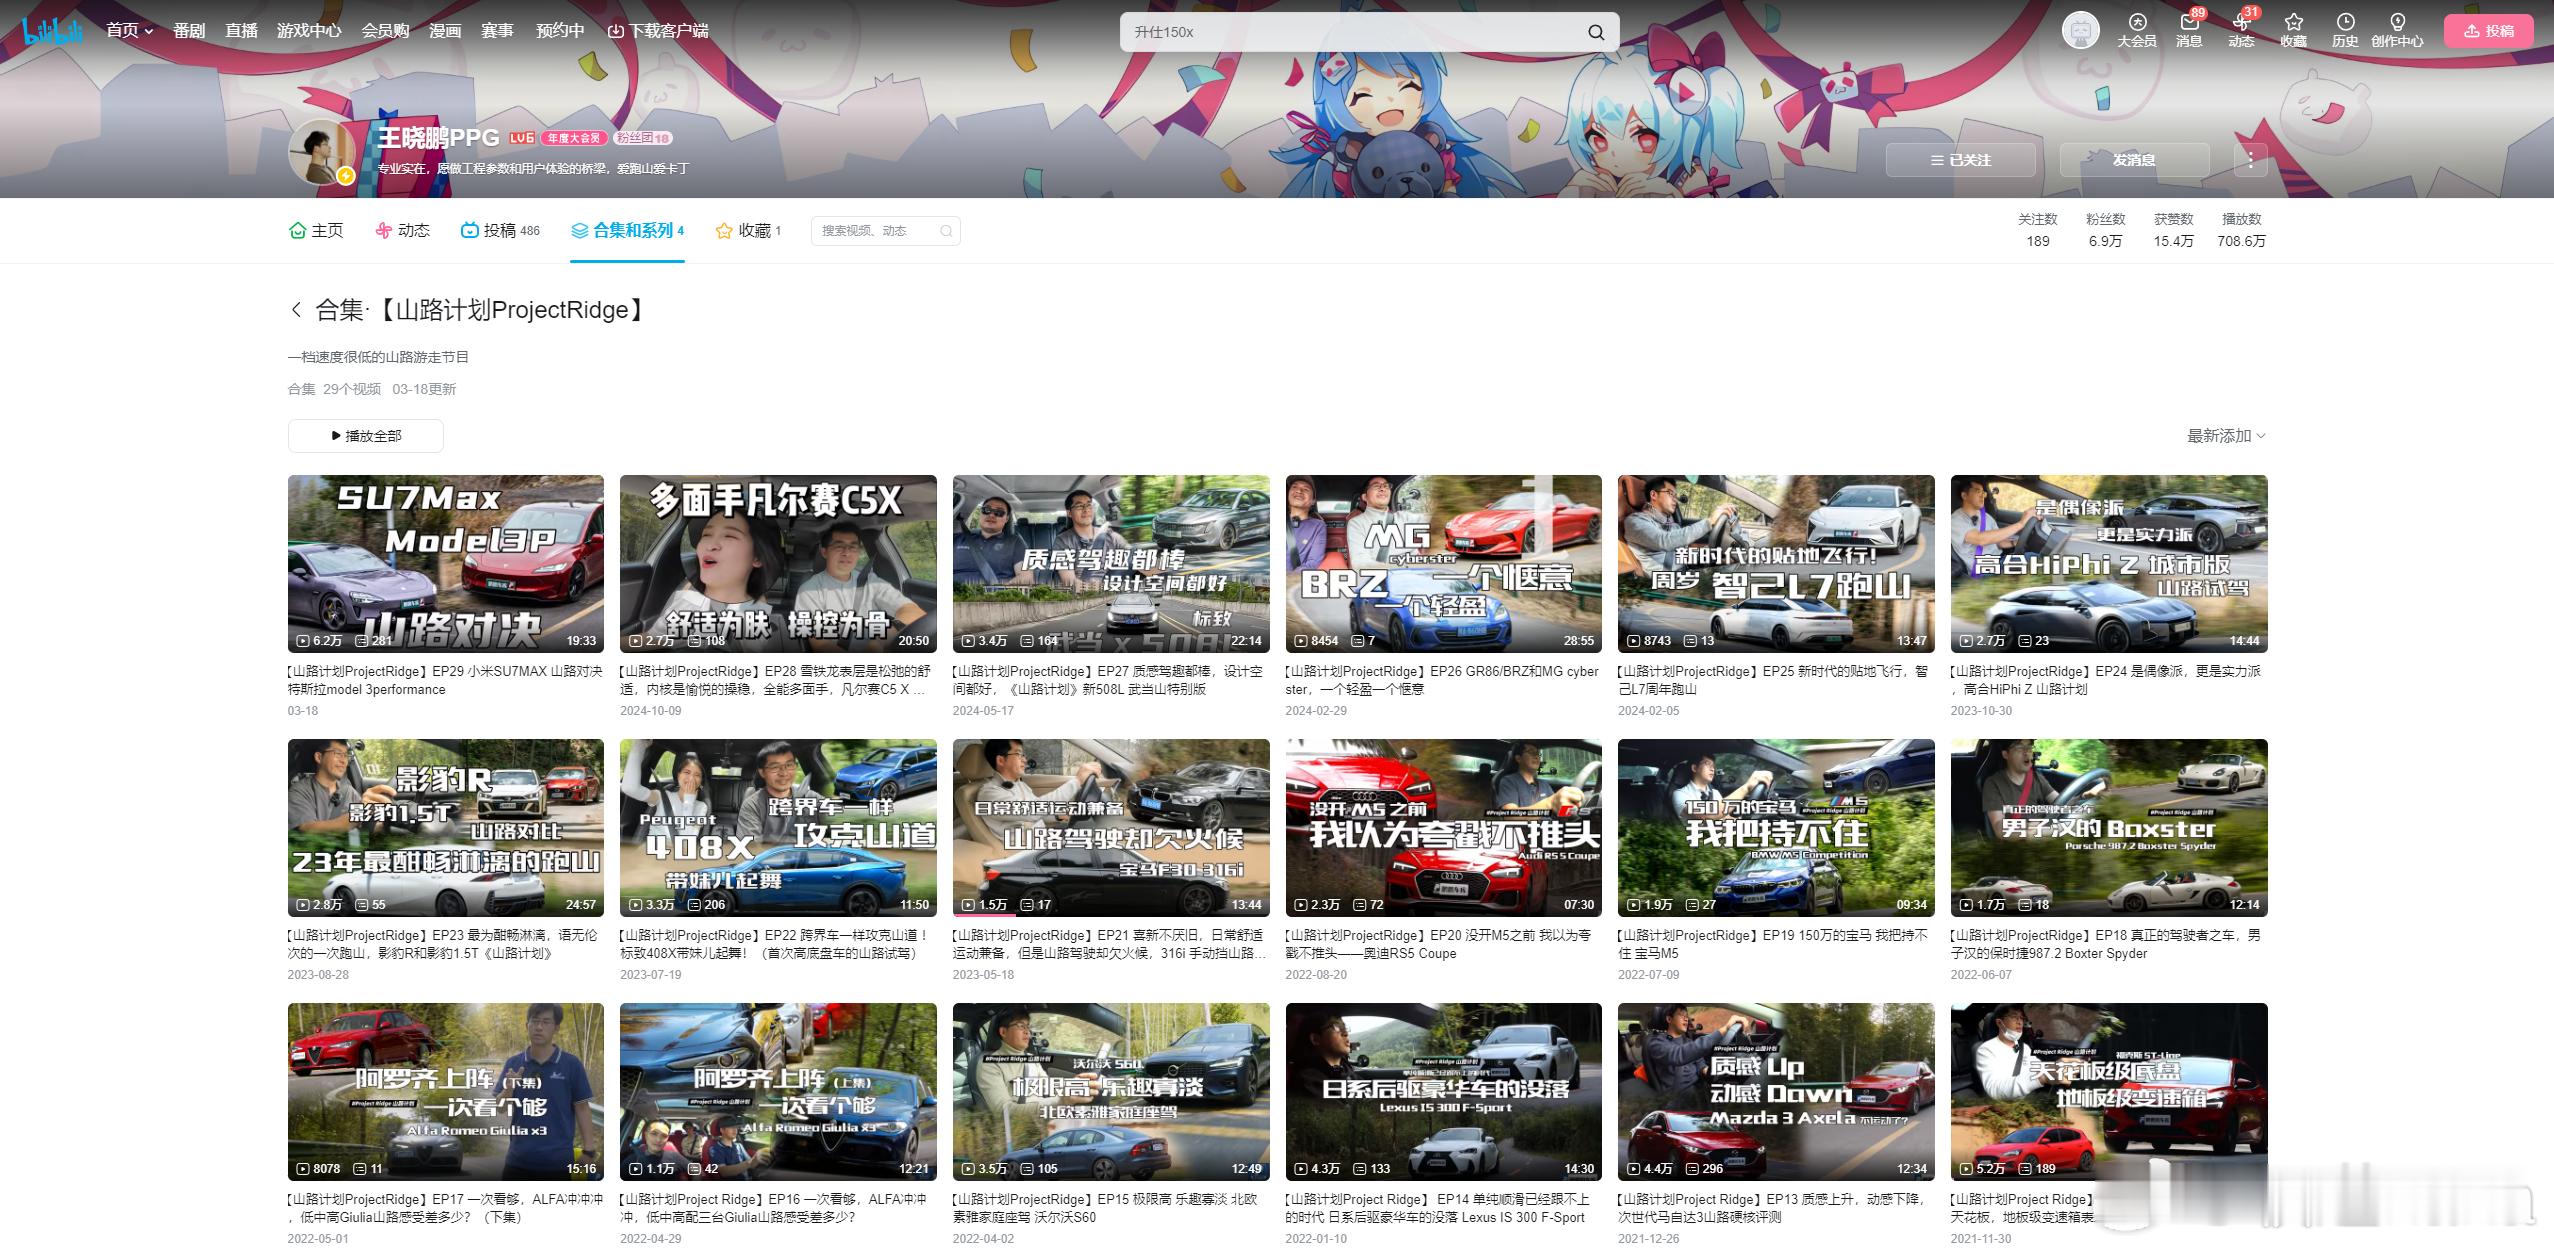Open the three-dot more options menu

2250,160
